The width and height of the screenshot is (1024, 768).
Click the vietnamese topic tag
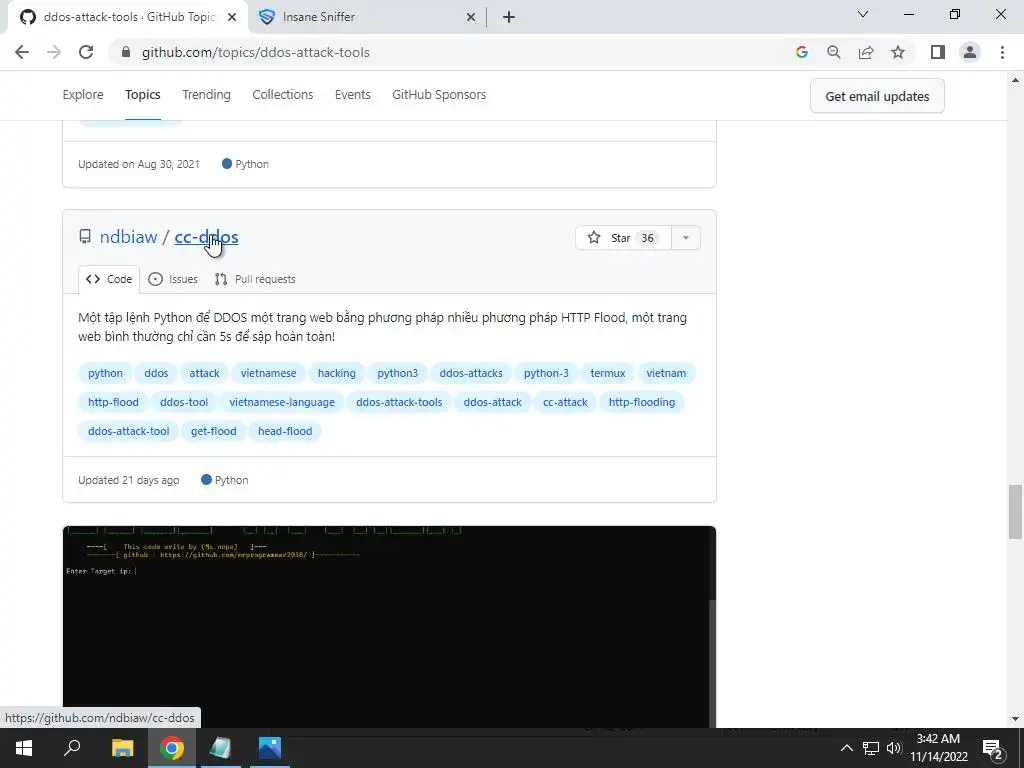tap(268, 373)
